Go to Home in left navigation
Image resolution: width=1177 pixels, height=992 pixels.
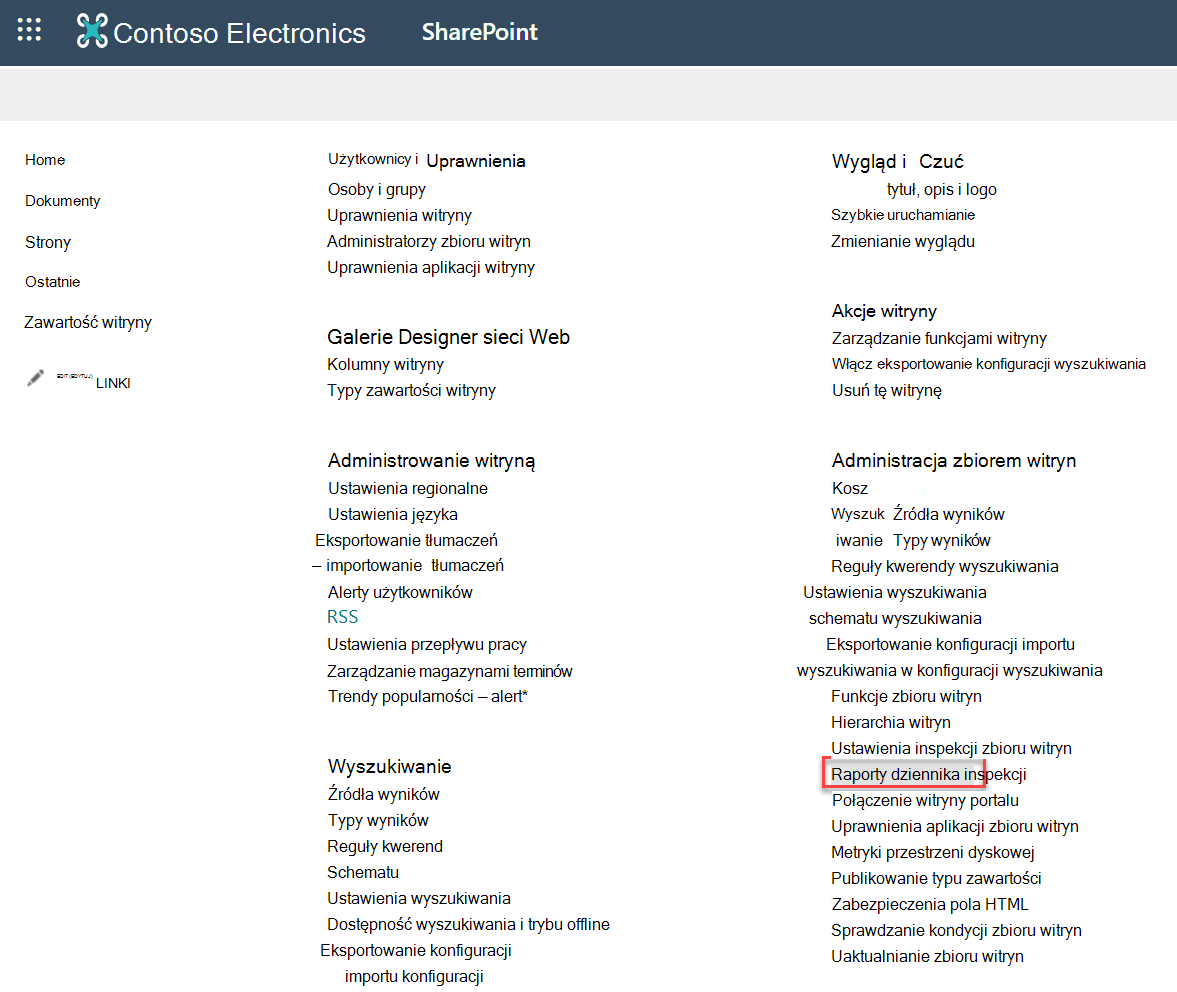[x=45, y=160]
